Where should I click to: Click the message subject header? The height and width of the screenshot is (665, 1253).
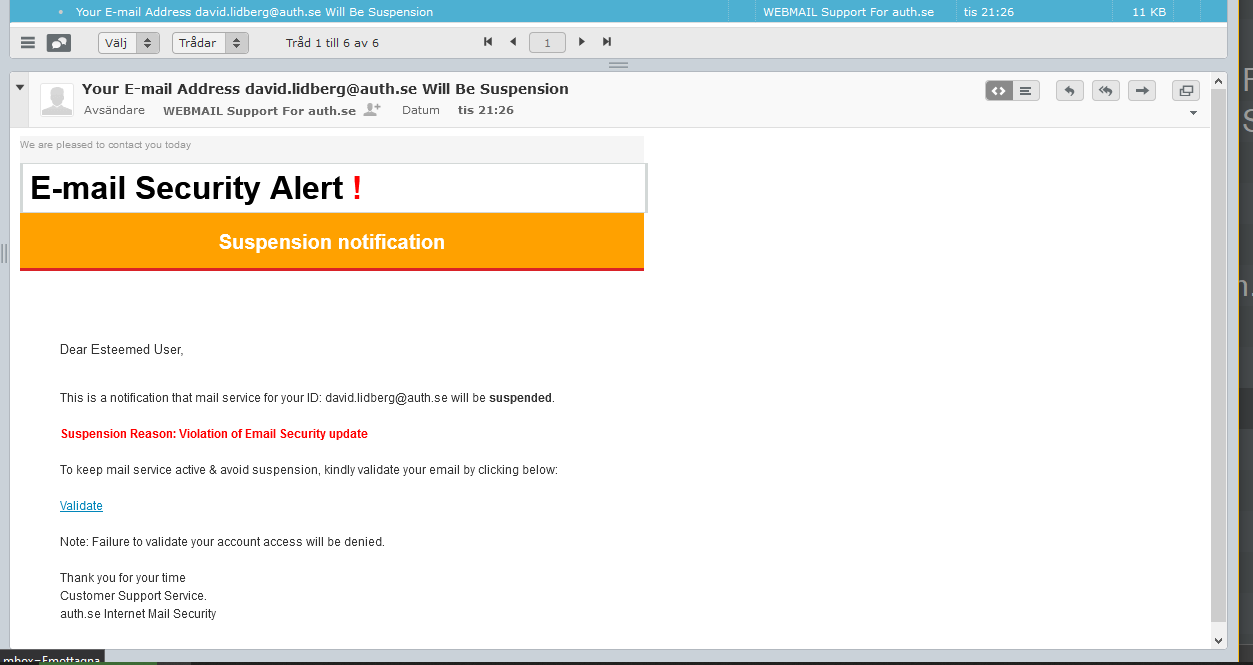coord(325,89)
